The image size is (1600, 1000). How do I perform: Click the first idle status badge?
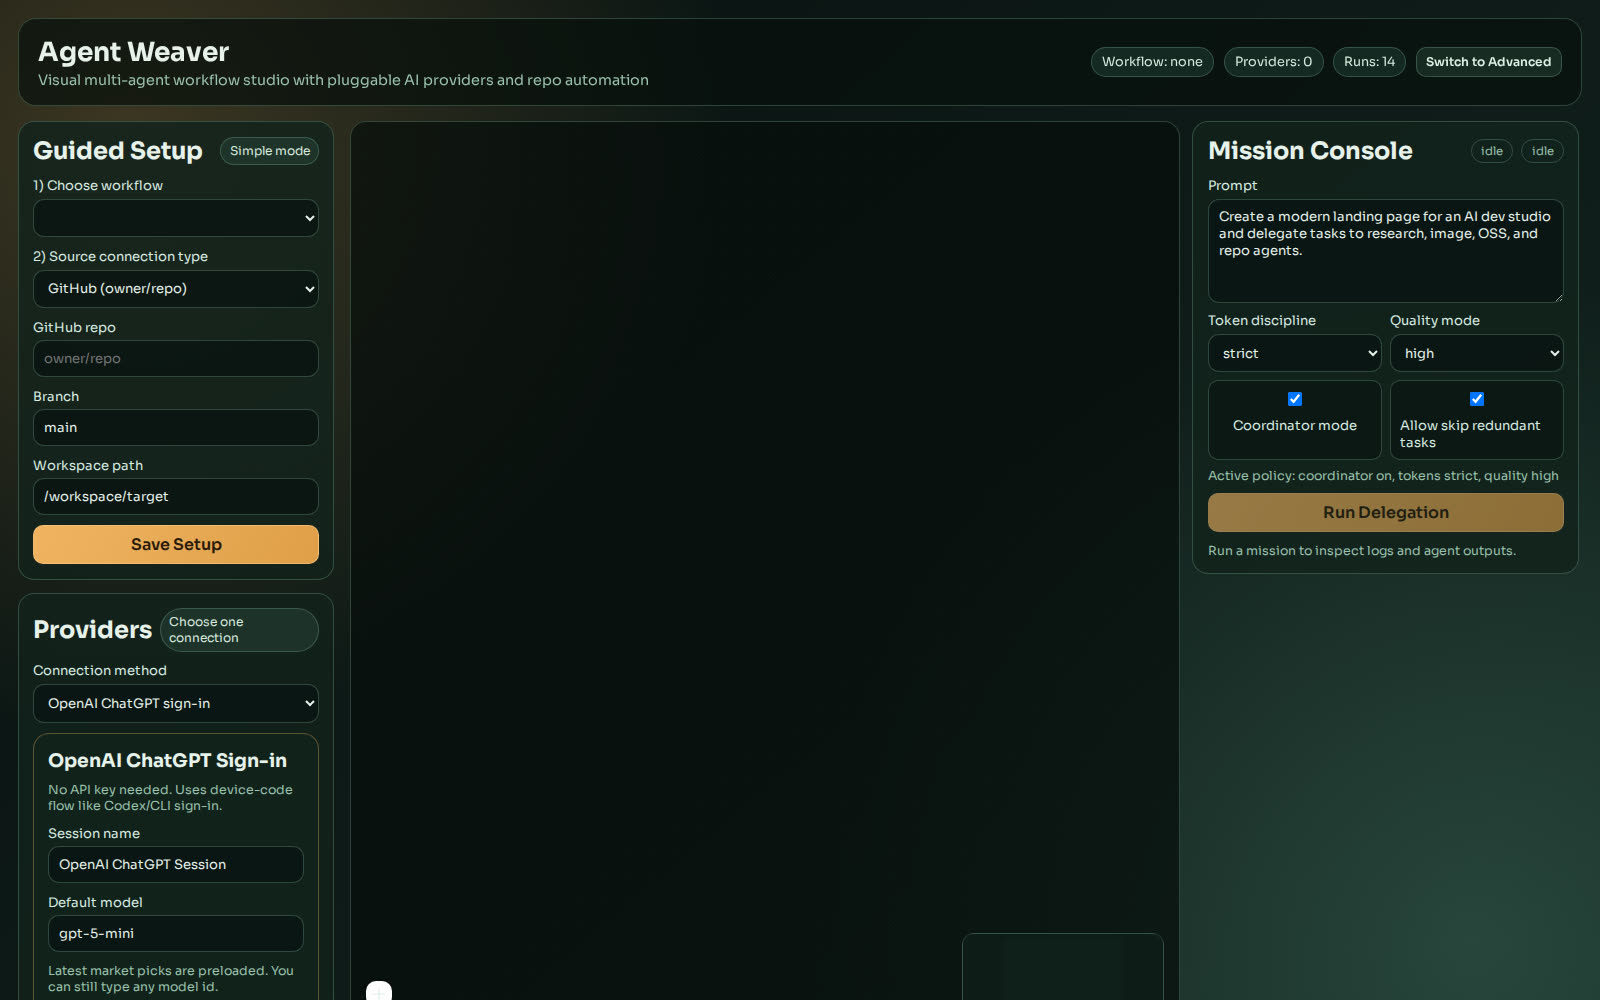[x=1492, y=151]
